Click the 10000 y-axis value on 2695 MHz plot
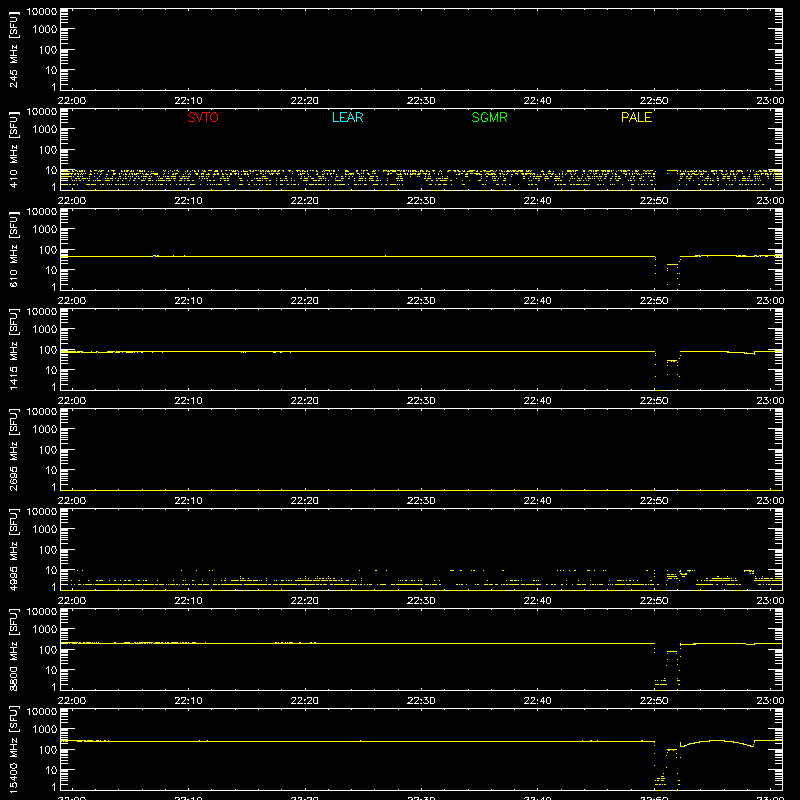 (42, 412)
